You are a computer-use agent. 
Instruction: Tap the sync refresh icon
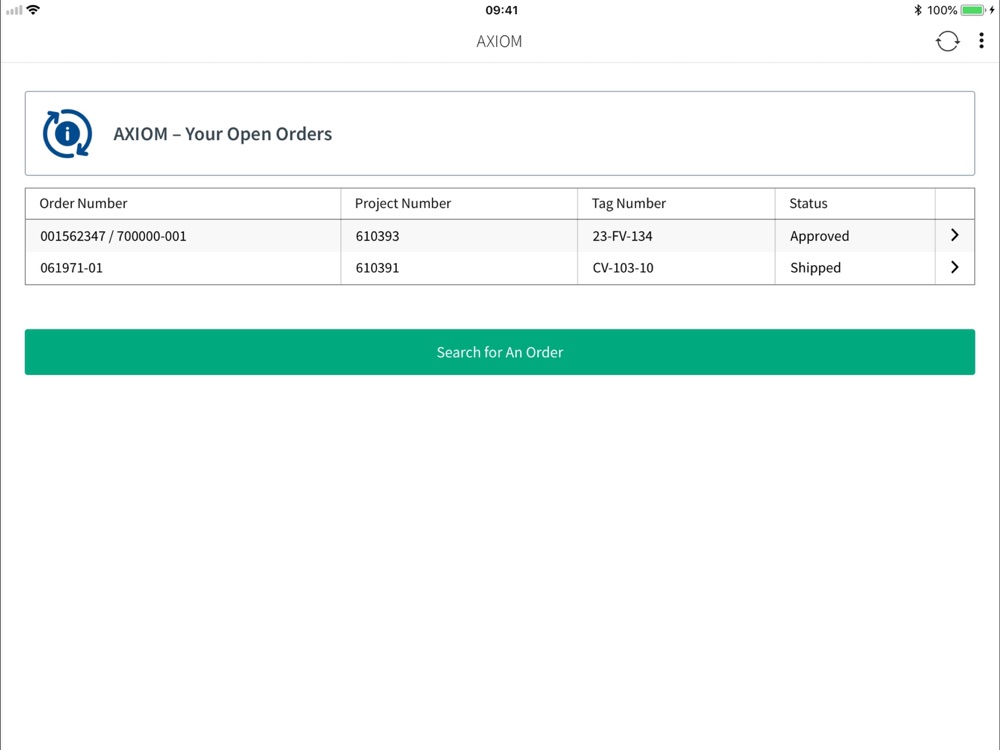coord(947,41)
